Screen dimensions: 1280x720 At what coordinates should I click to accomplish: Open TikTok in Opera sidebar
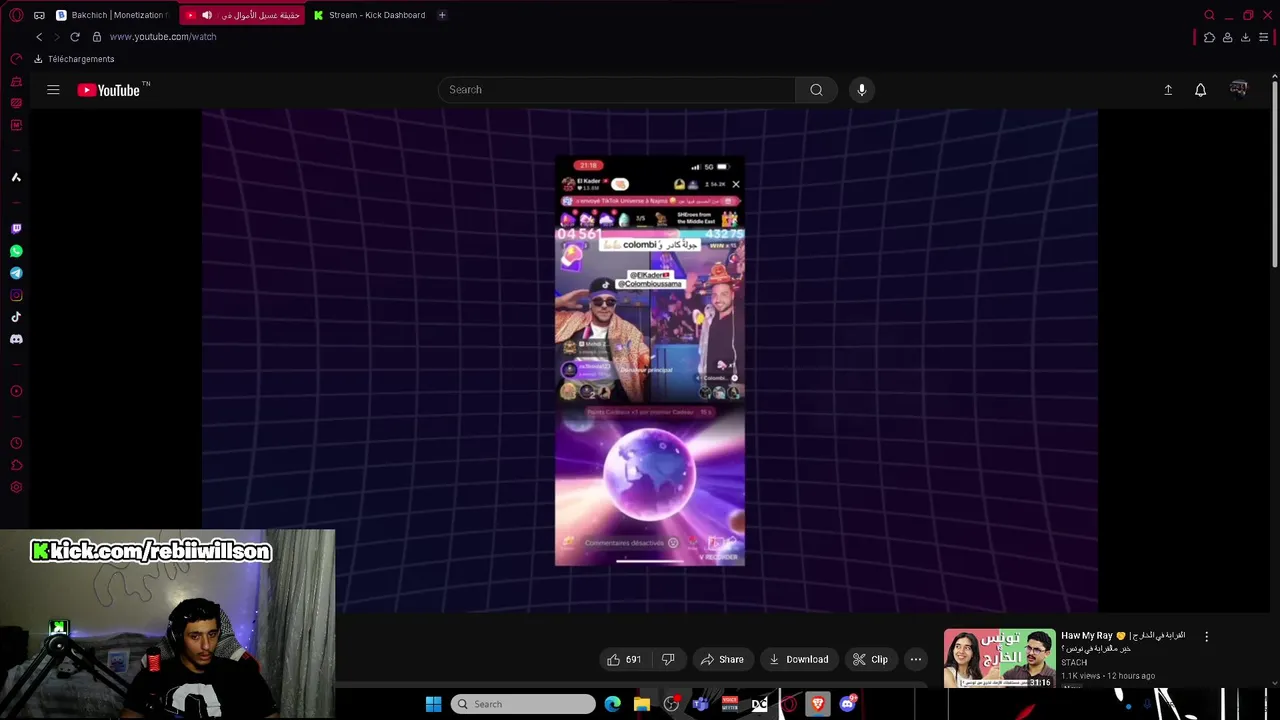pos(16,317)
